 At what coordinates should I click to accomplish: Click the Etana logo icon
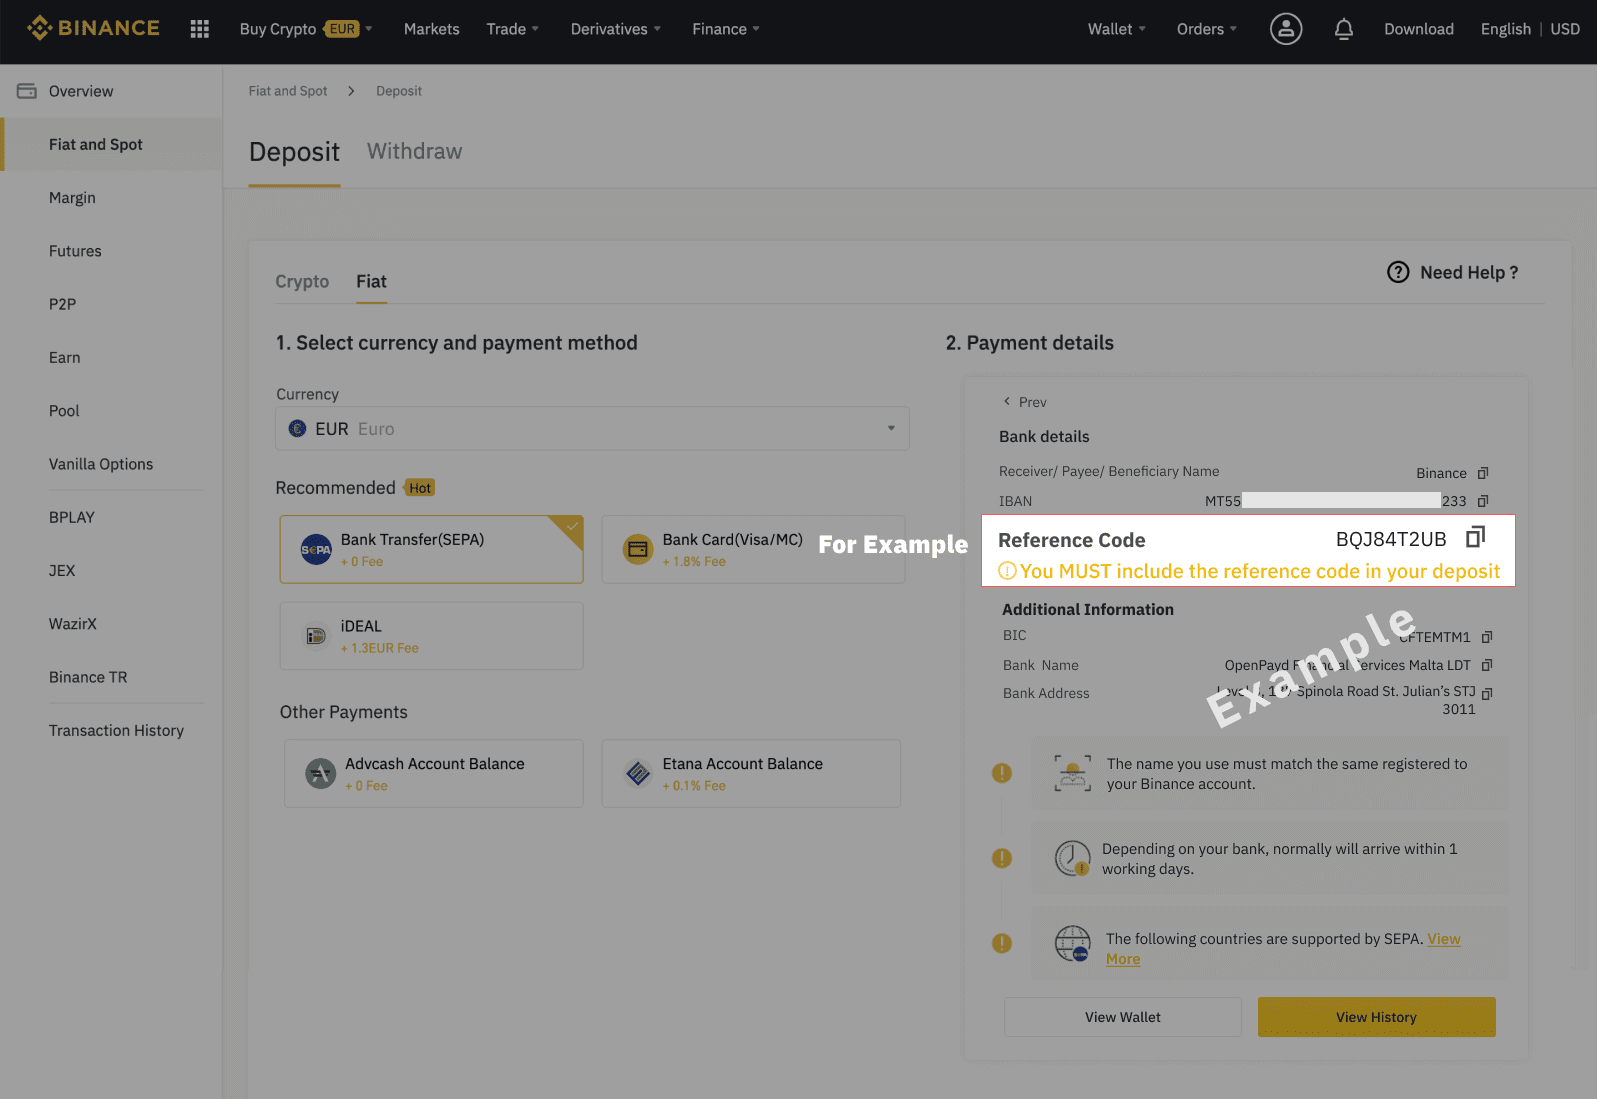point(638,773)
